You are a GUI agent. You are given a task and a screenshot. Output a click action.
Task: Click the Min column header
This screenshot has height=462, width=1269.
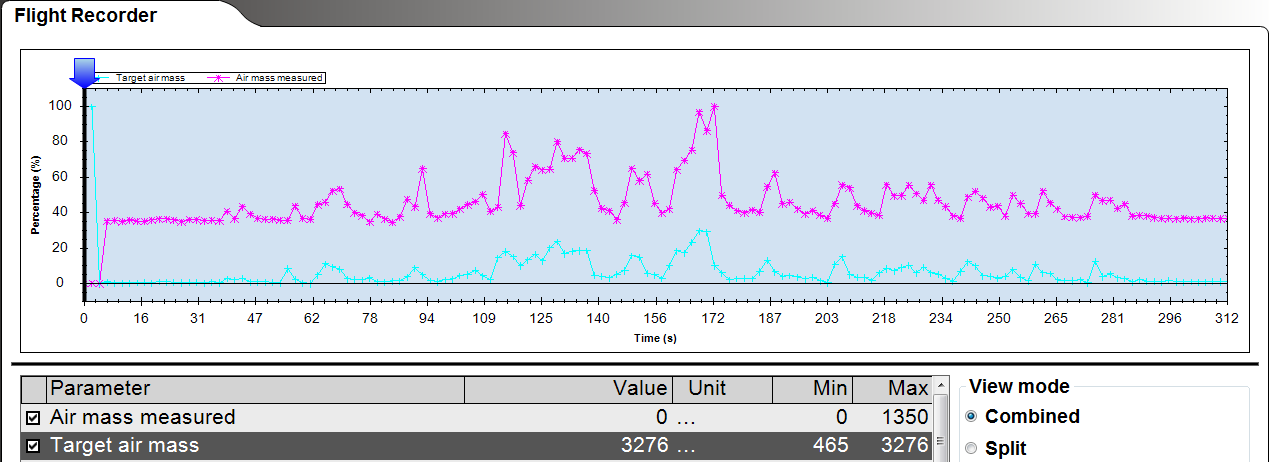coord(811,388)
